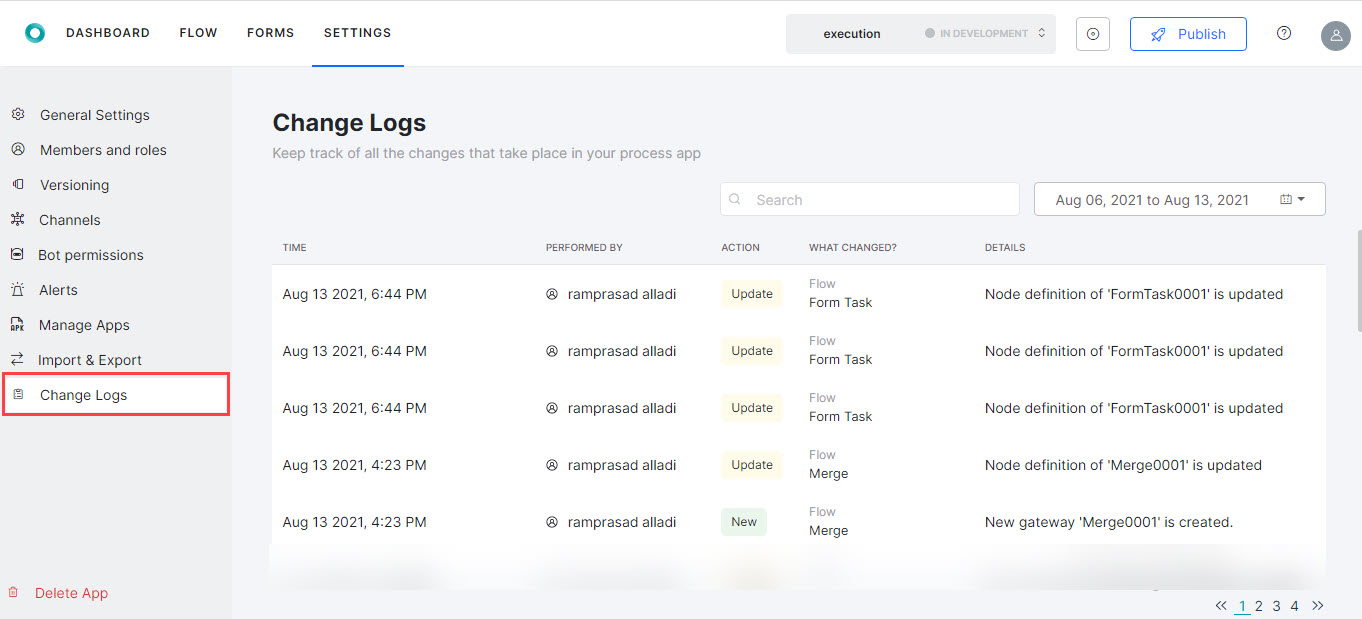Click the Publish button
Screen dimensions: 1362x619
tap(1188, 33)
